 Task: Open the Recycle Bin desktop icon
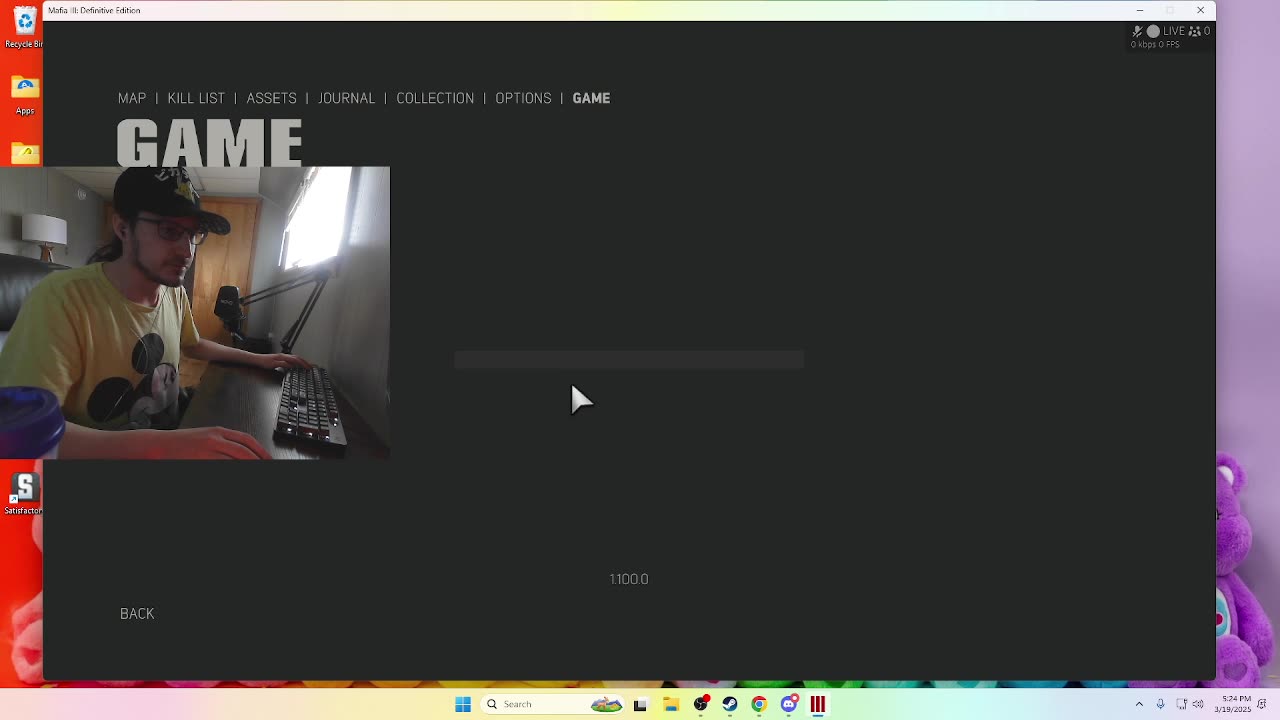(24, 28)
